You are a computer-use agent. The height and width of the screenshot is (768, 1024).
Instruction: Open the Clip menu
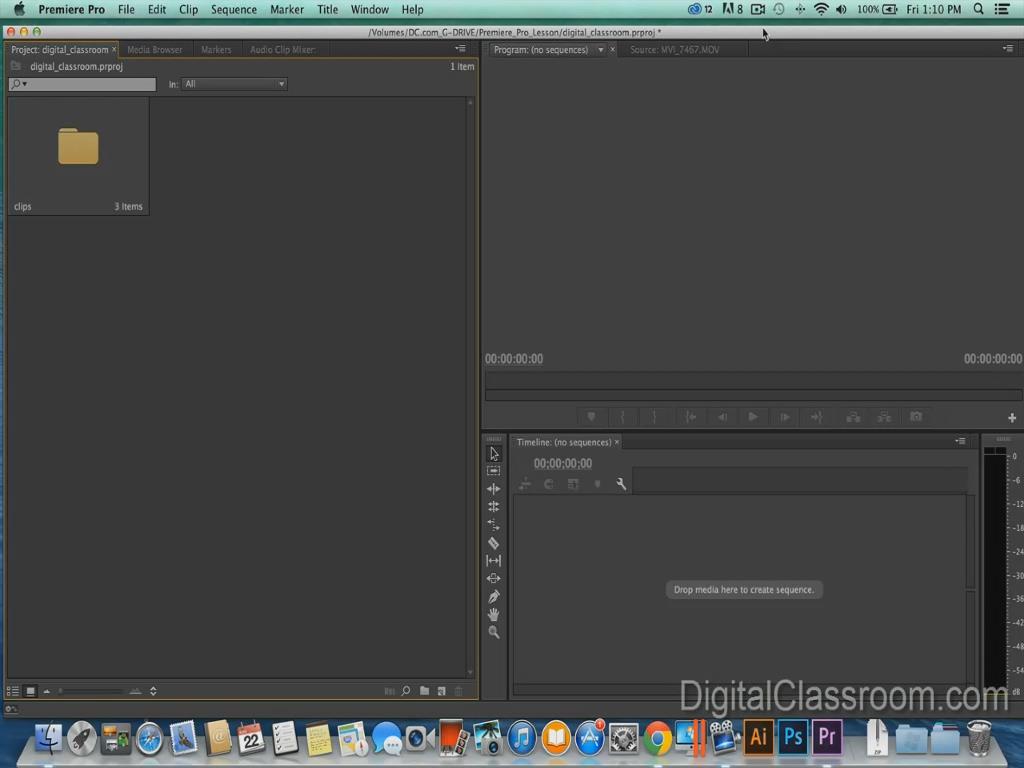tap(188, 9)
